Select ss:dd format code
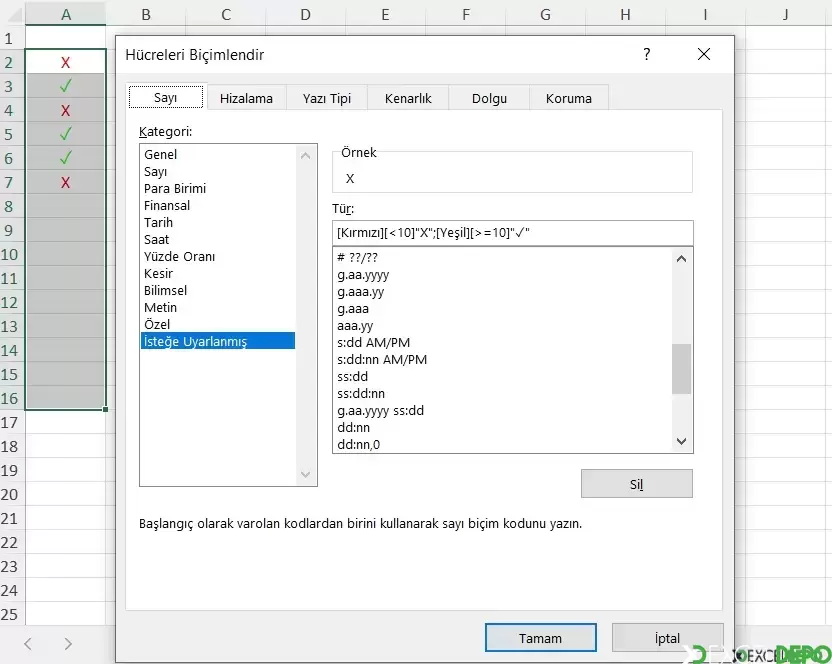832x664 pixels. [x=502, y=376]
